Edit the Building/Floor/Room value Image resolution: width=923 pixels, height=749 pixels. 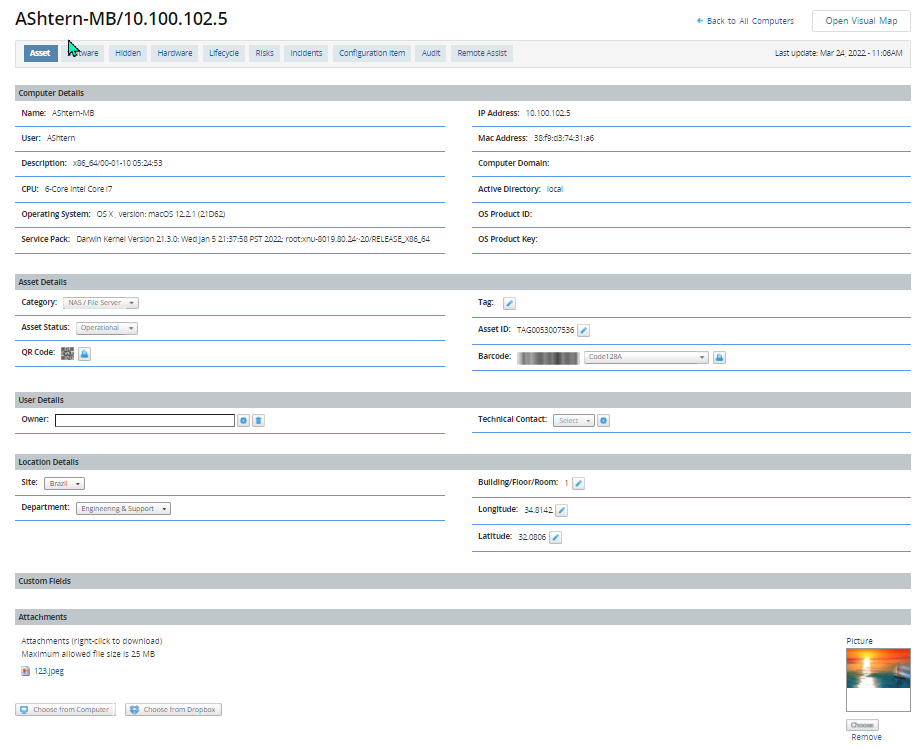578,483
